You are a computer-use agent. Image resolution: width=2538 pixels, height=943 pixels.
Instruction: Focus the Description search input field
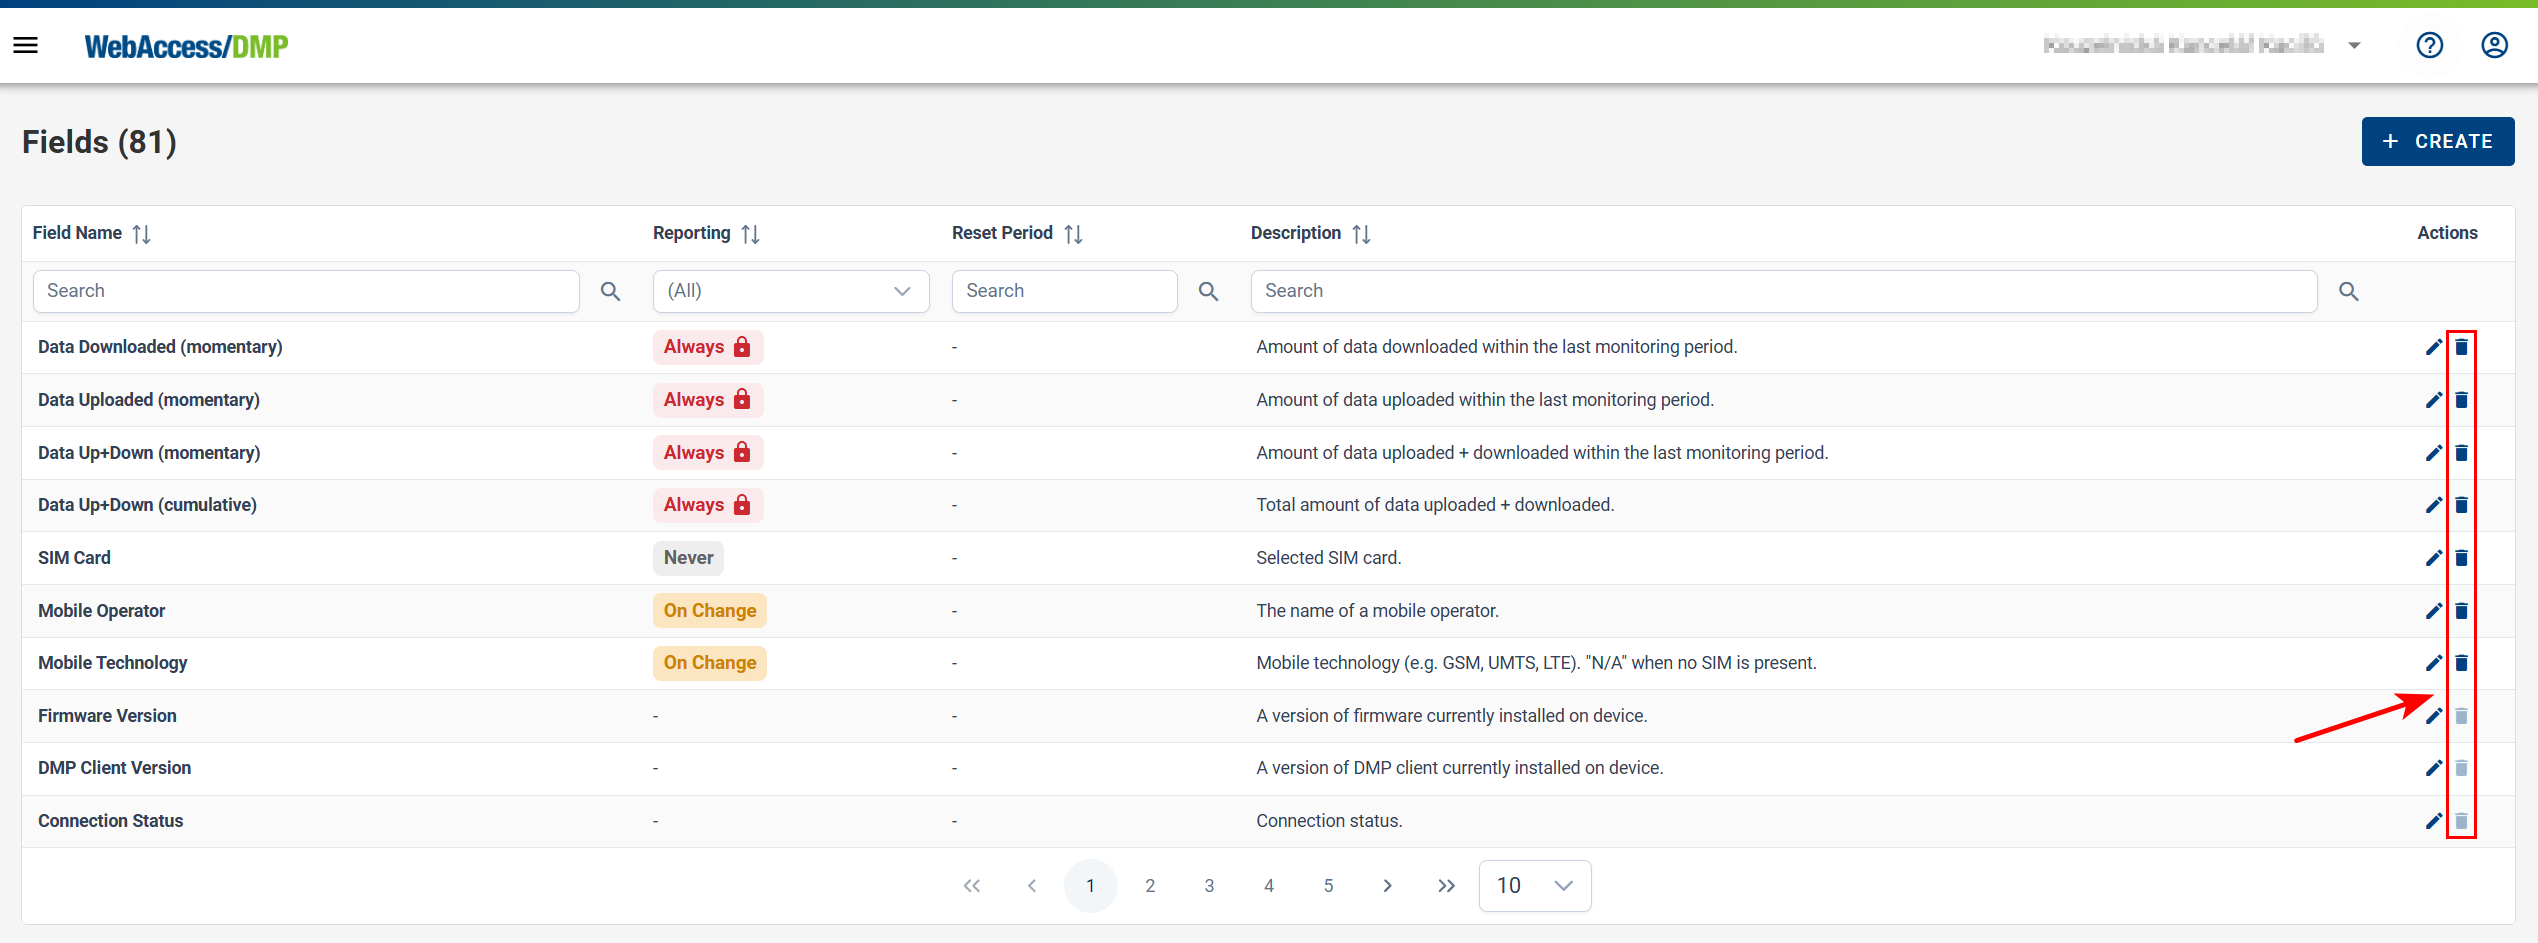coord(1783,291)
